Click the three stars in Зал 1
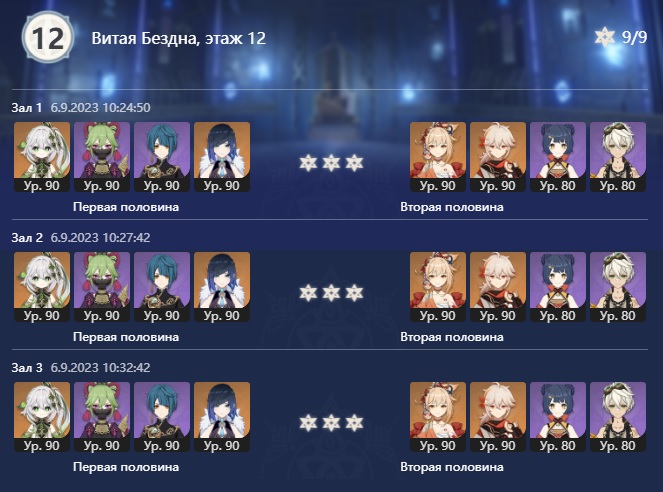 [331, 163]
